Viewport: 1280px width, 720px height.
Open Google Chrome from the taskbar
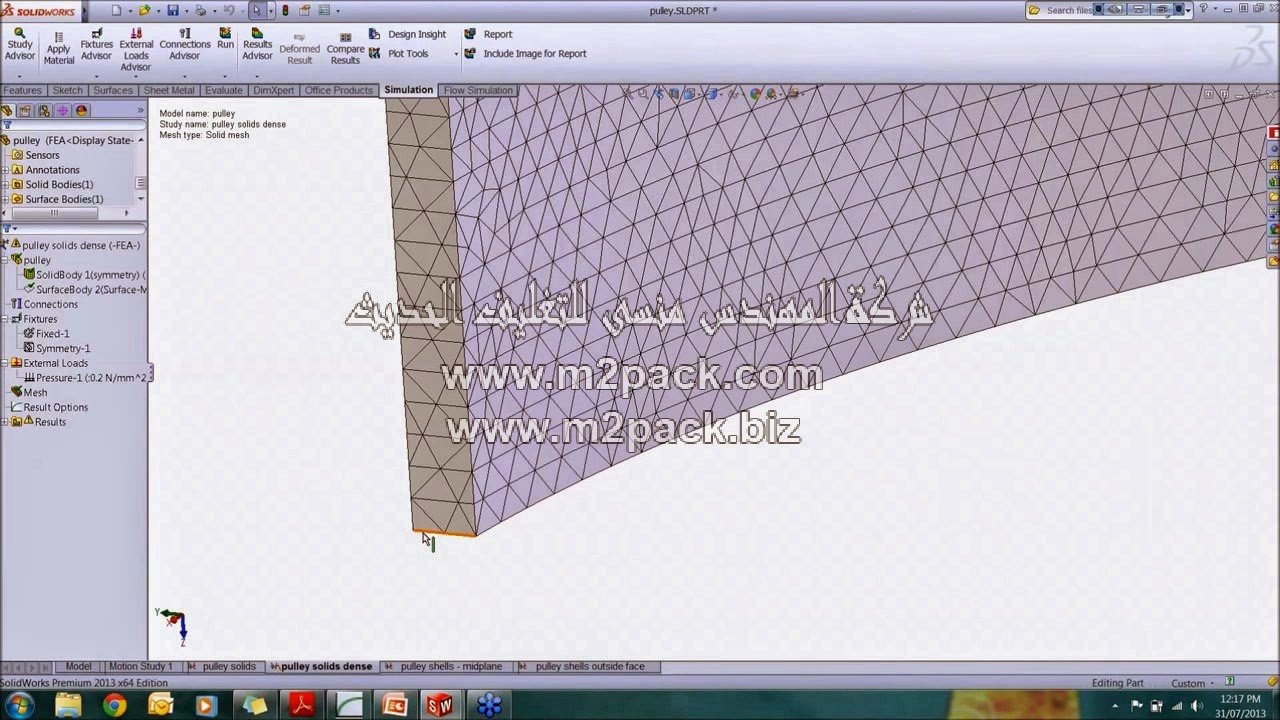pos(114,705)
